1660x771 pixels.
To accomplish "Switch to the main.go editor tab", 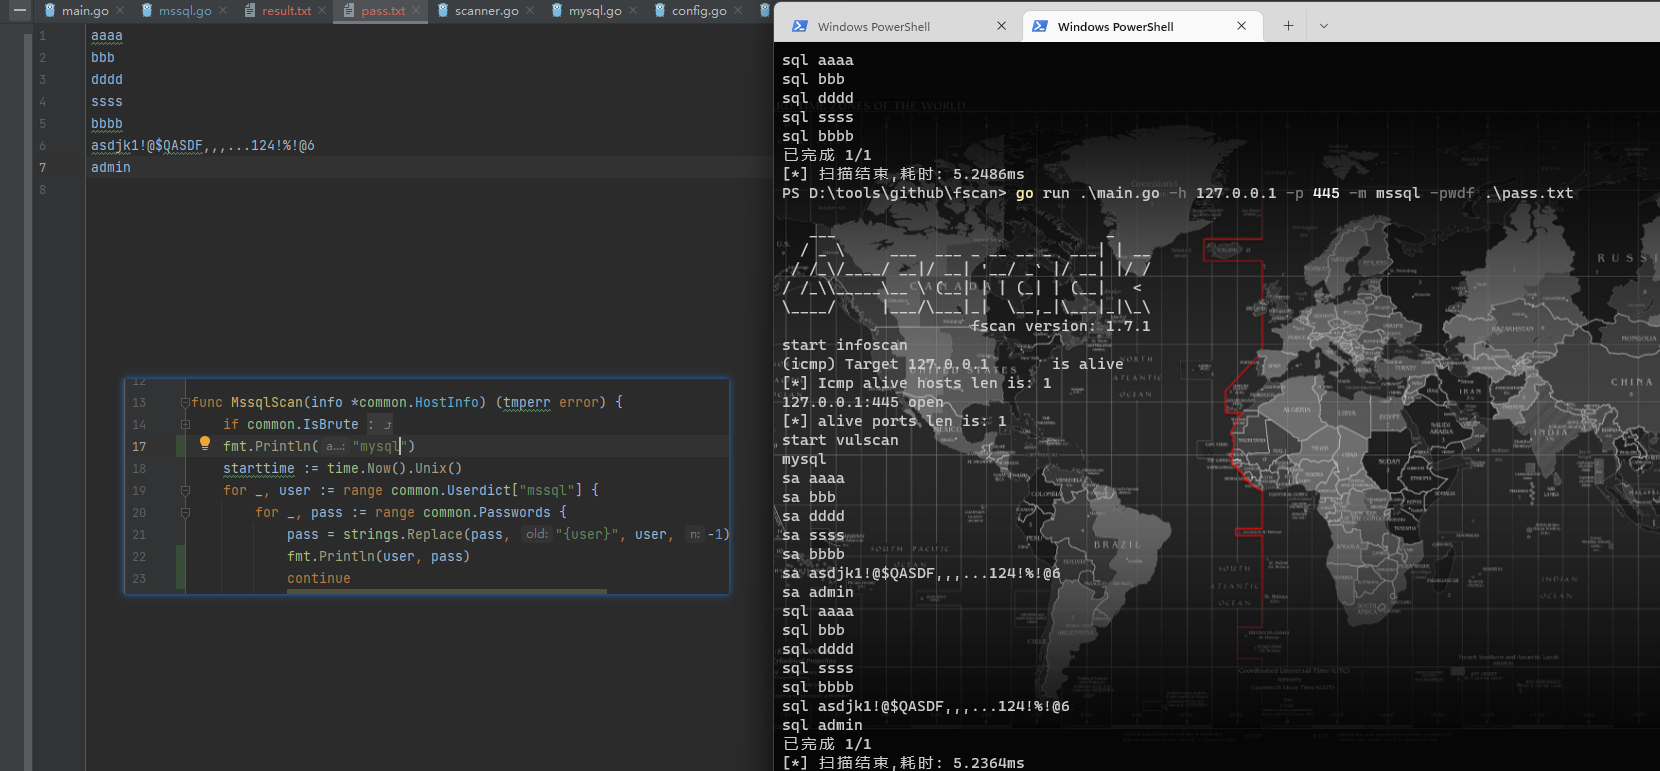I will coord(84,11).
